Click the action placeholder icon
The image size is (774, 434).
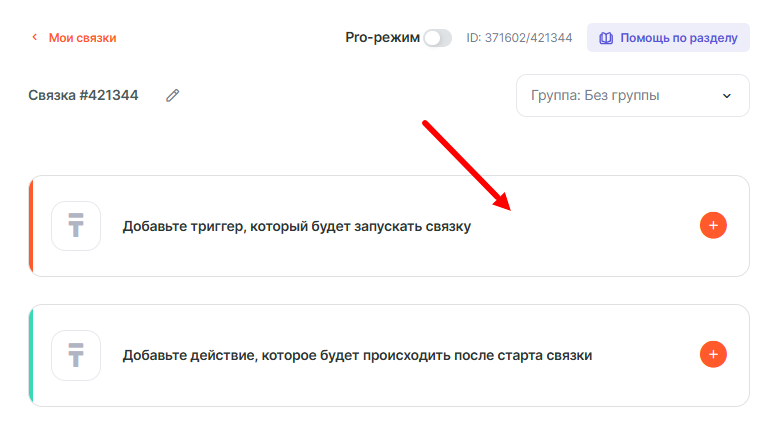76,355
